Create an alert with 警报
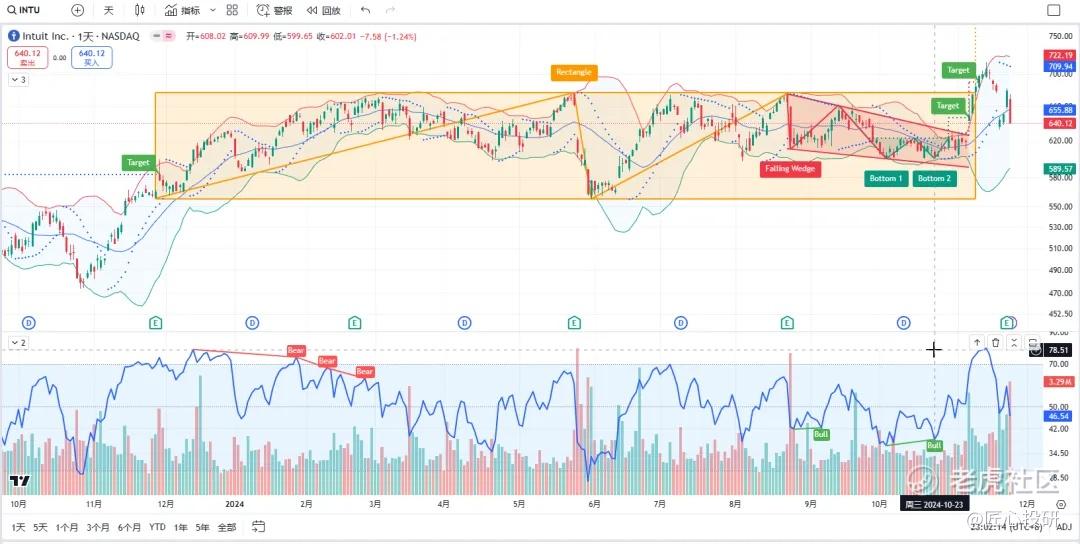Image resolution: width=1080 pixels, height=544 pixels. click(x=274, y=10)
